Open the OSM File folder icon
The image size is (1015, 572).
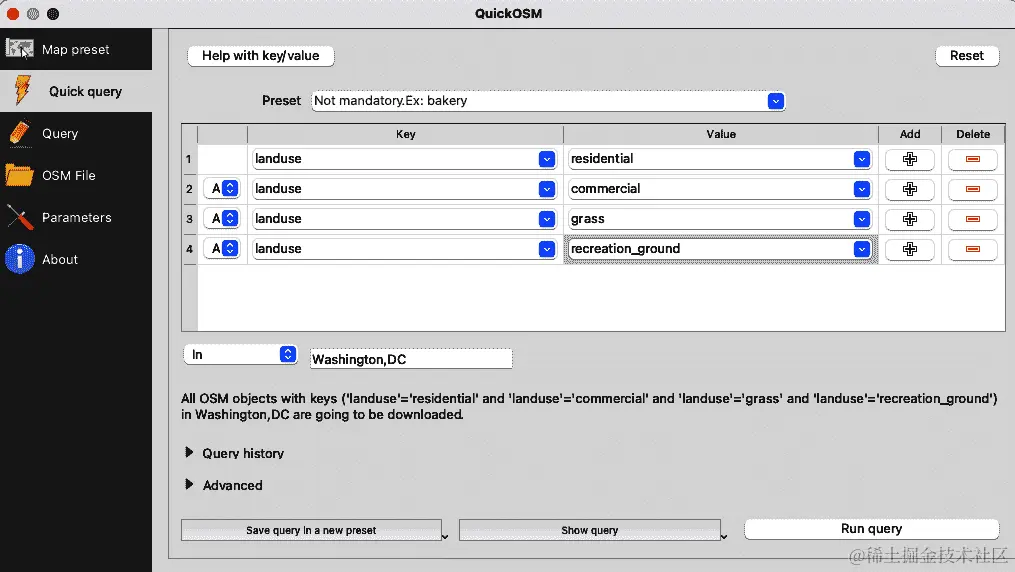pos(19,175)
